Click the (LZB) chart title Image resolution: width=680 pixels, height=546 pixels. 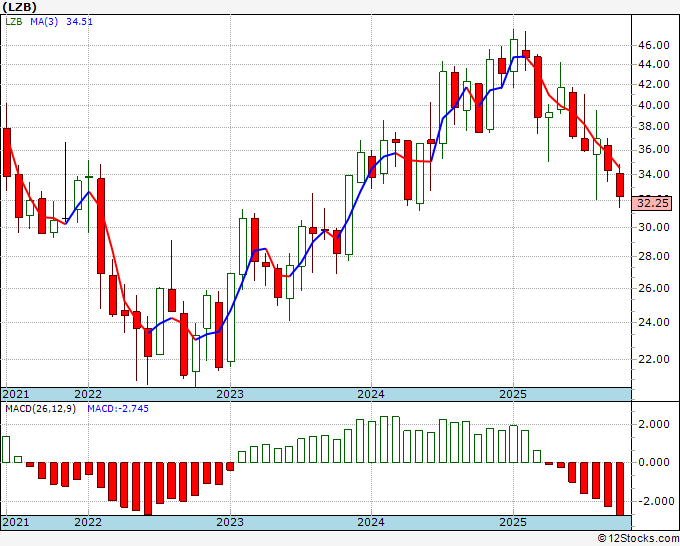pyautogui.click(x=20, y=7)
